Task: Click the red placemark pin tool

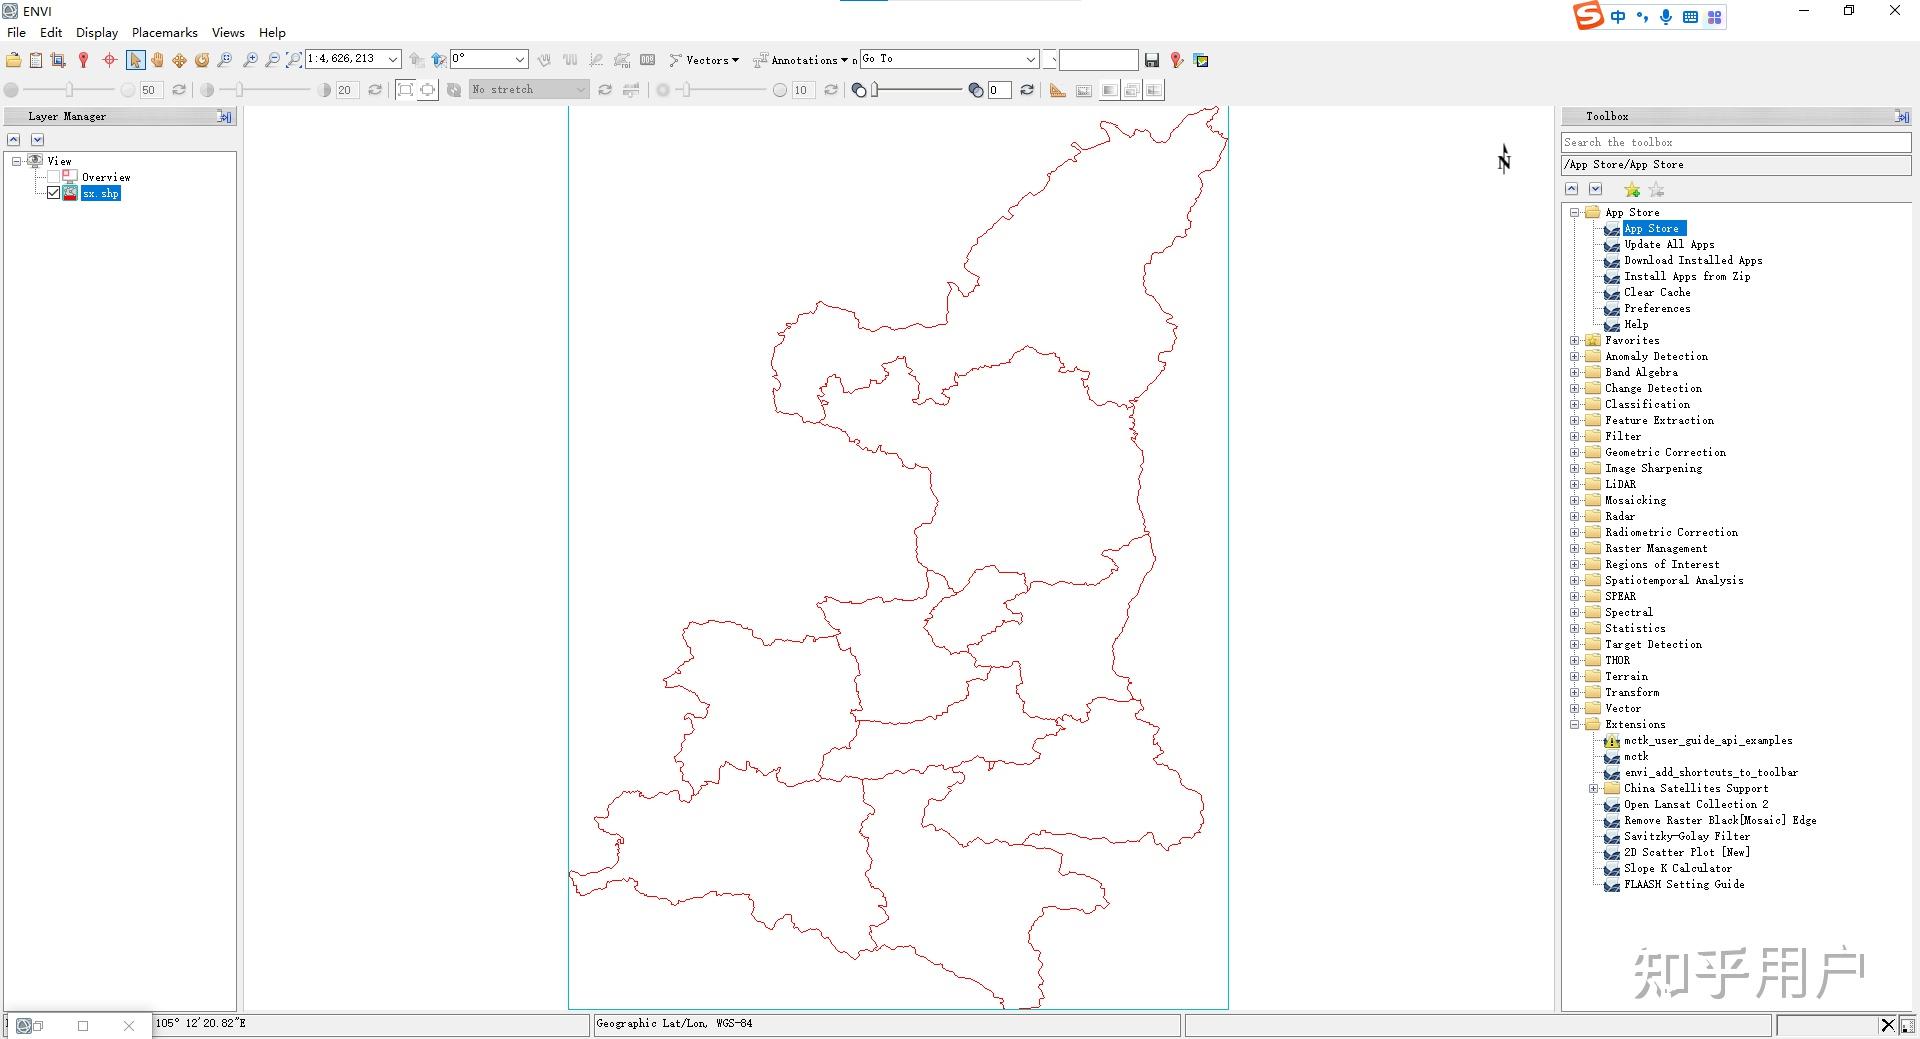Action: tap(84, 60)
